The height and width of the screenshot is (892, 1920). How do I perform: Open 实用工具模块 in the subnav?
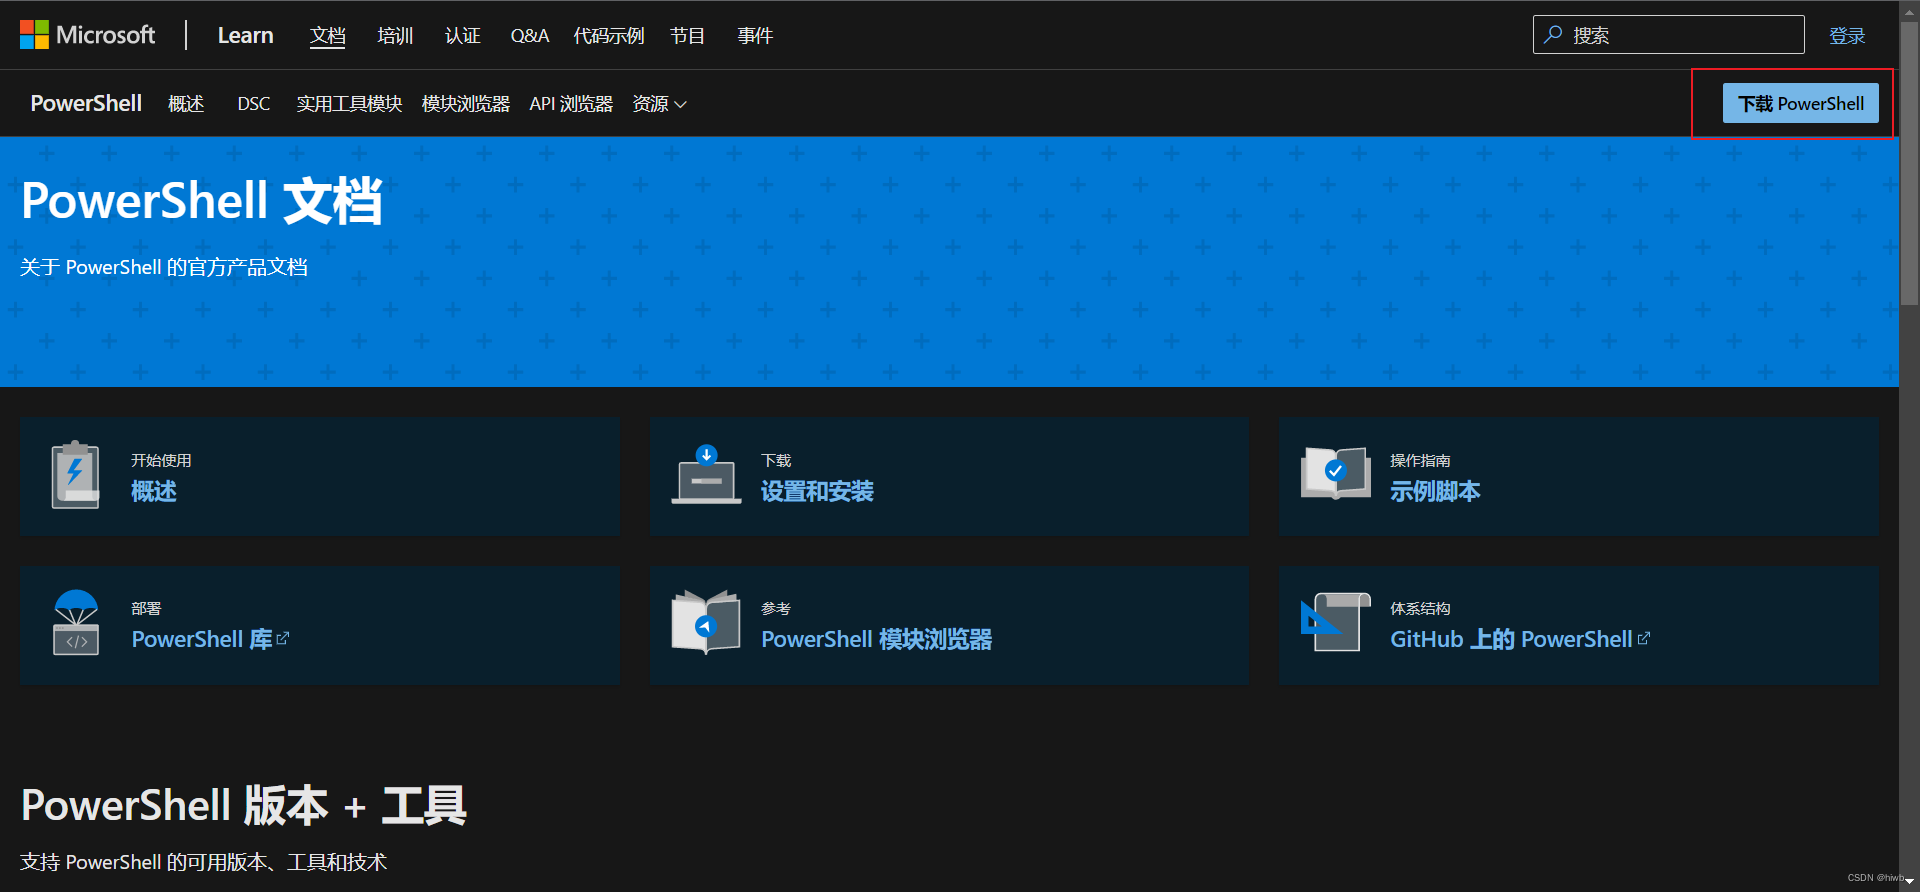[x=349, y=104]
